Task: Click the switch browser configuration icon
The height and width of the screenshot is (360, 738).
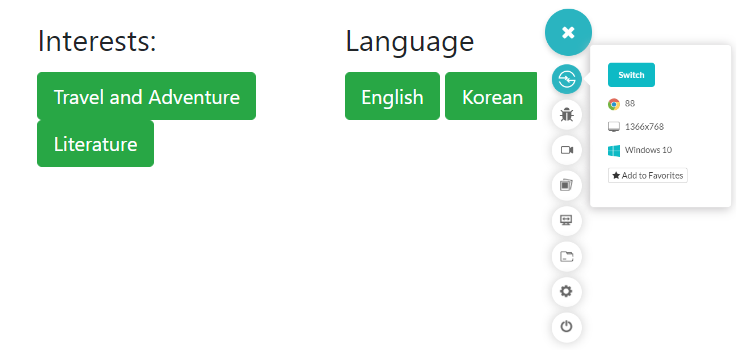Action: click(567, 79)
